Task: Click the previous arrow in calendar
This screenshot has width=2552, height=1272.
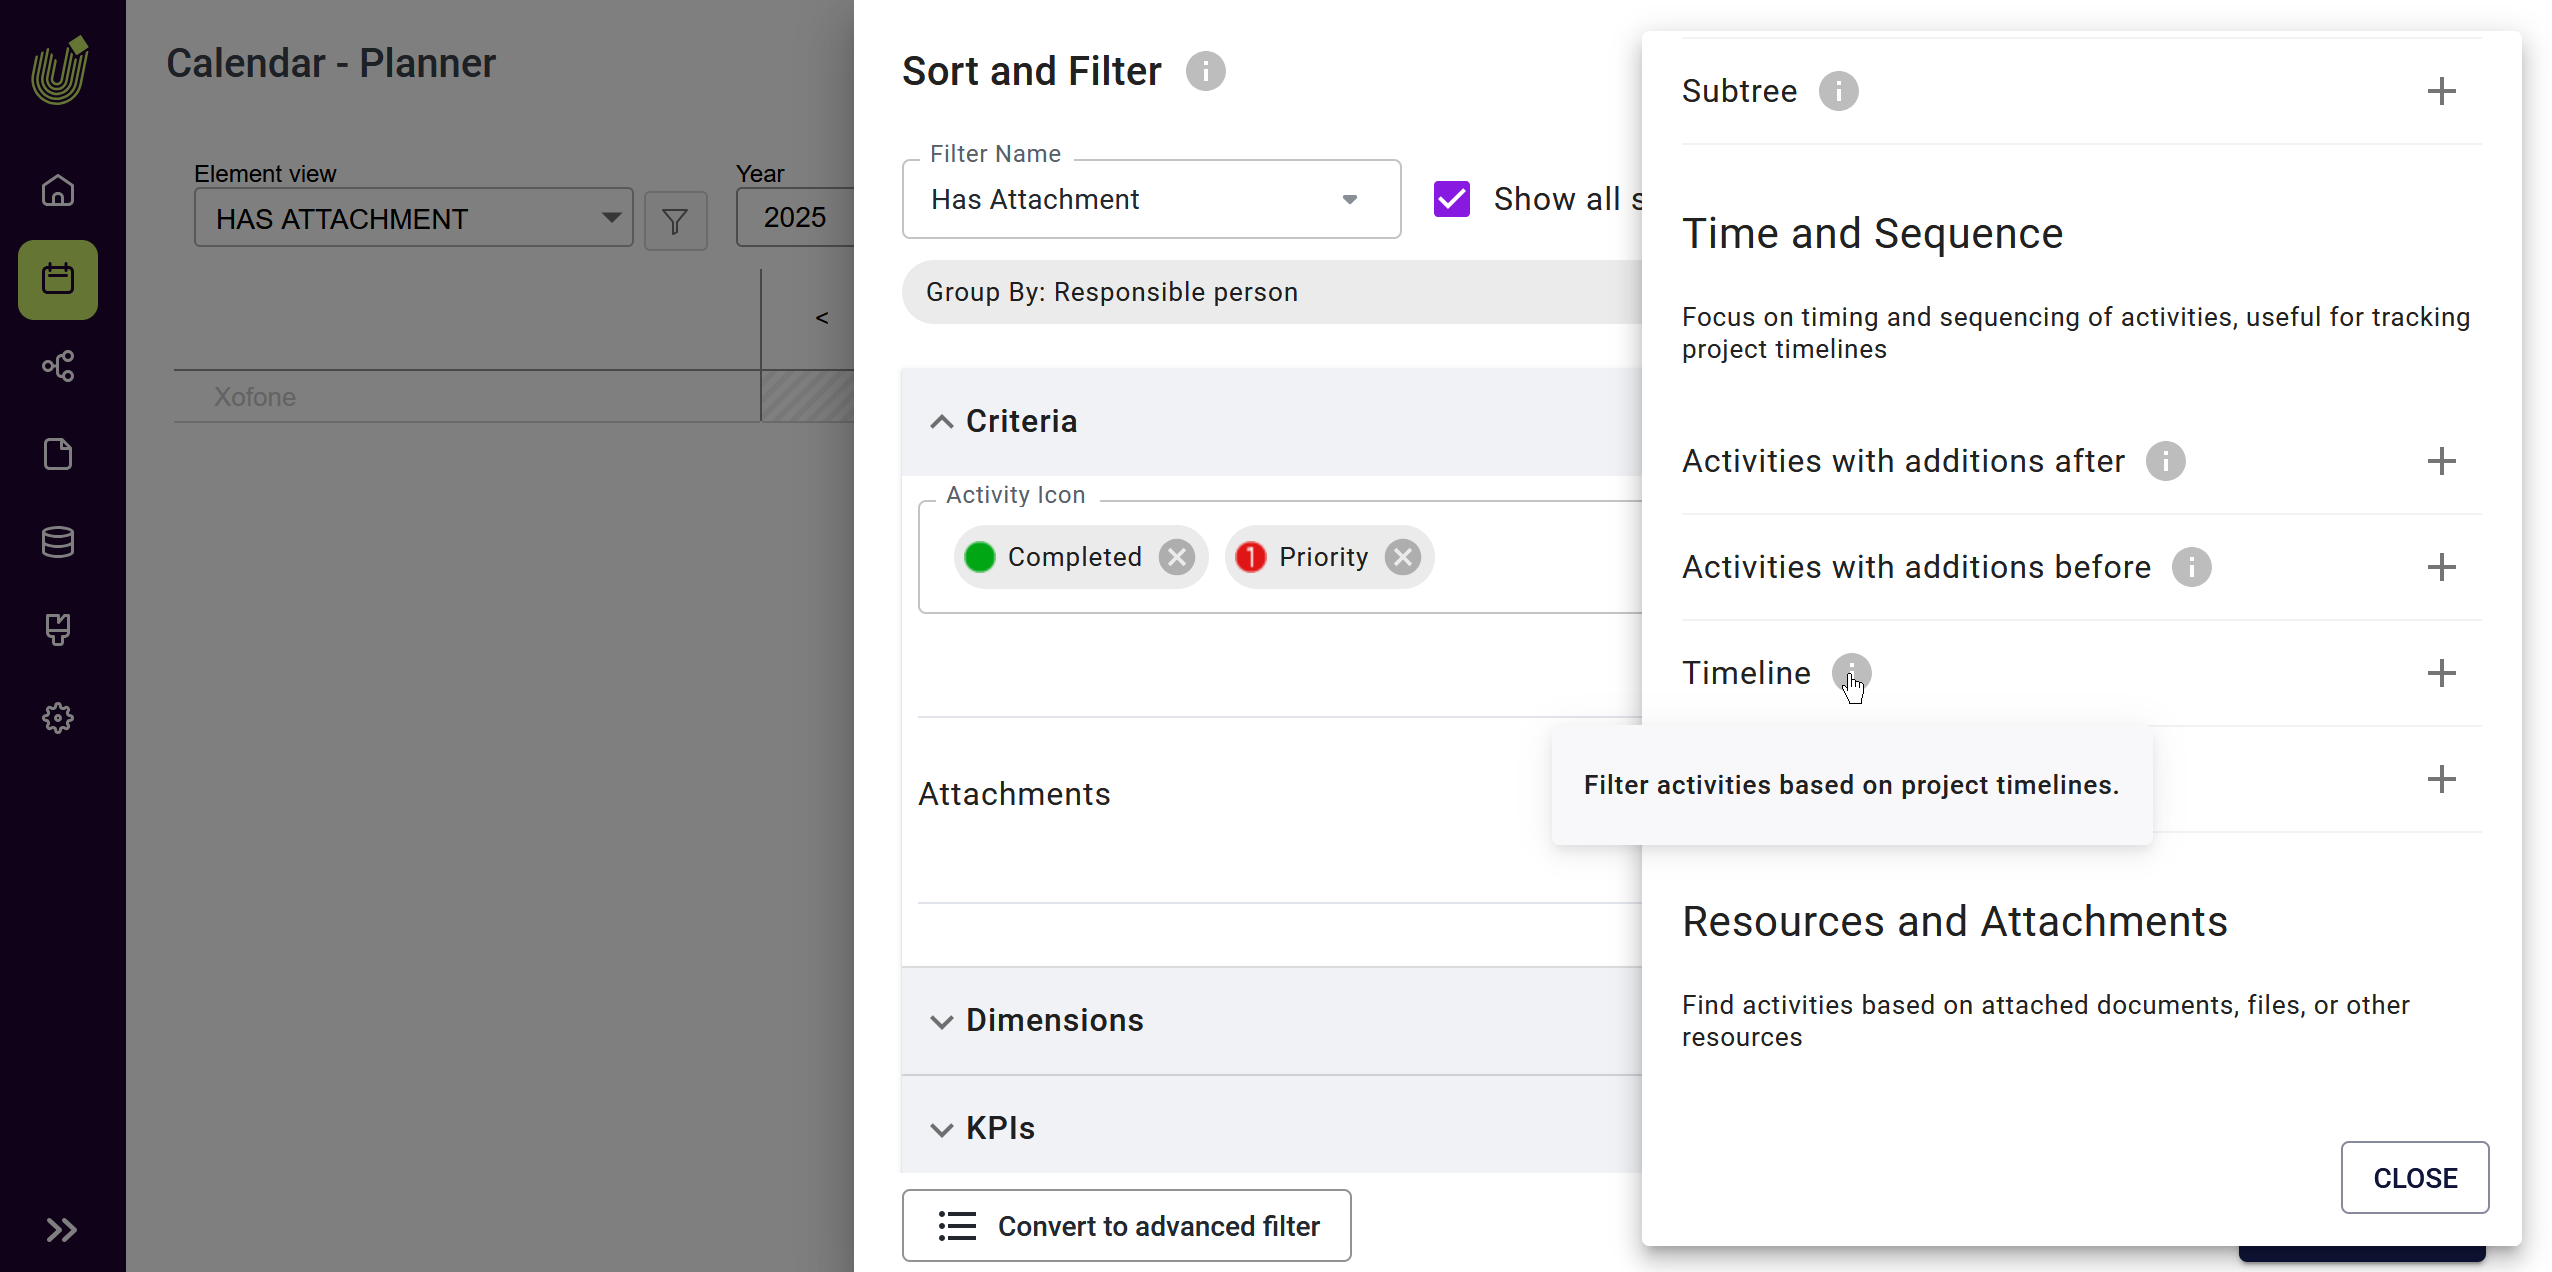Action: click(822, 318)
